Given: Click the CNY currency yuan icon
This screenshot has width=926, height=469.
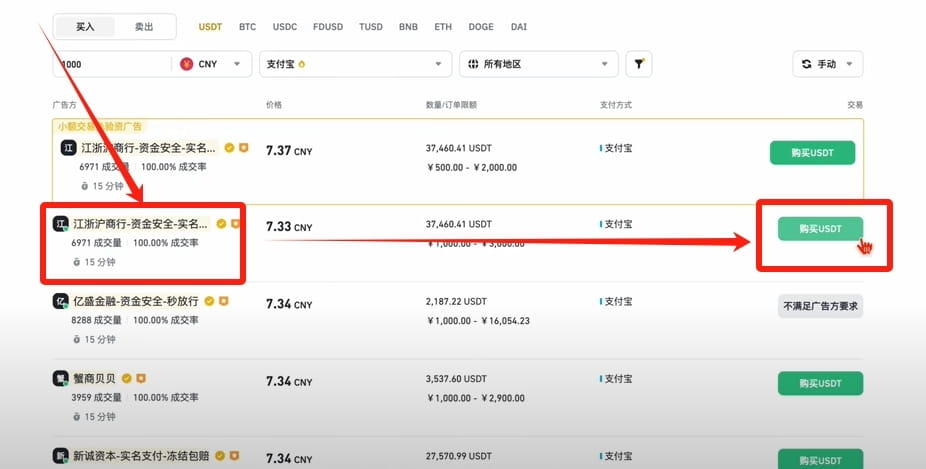Looking at the screenshot, I should [x=187, y=64].
